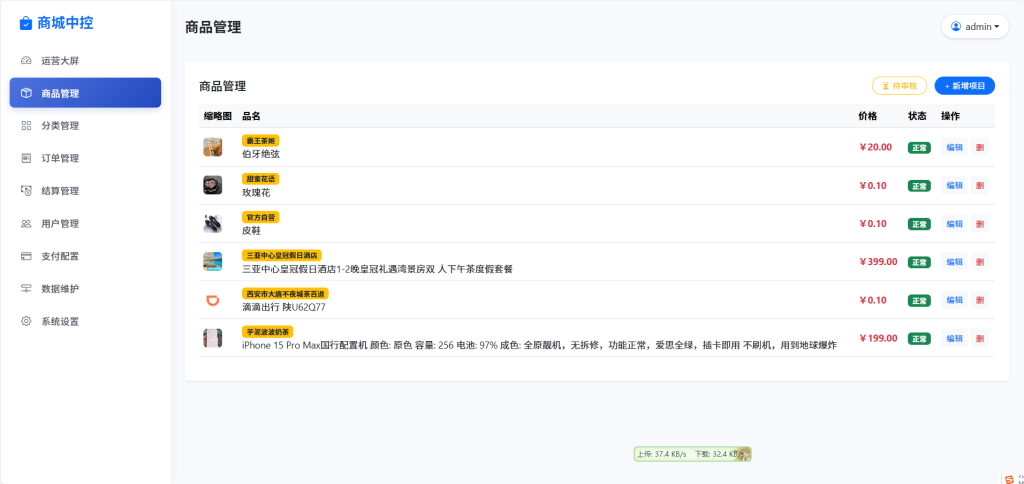Viewport: 1024px width, 484px height.
Task: Open 系统设置 menu entry
Action: pyautogui.click(x=85, y=321)
